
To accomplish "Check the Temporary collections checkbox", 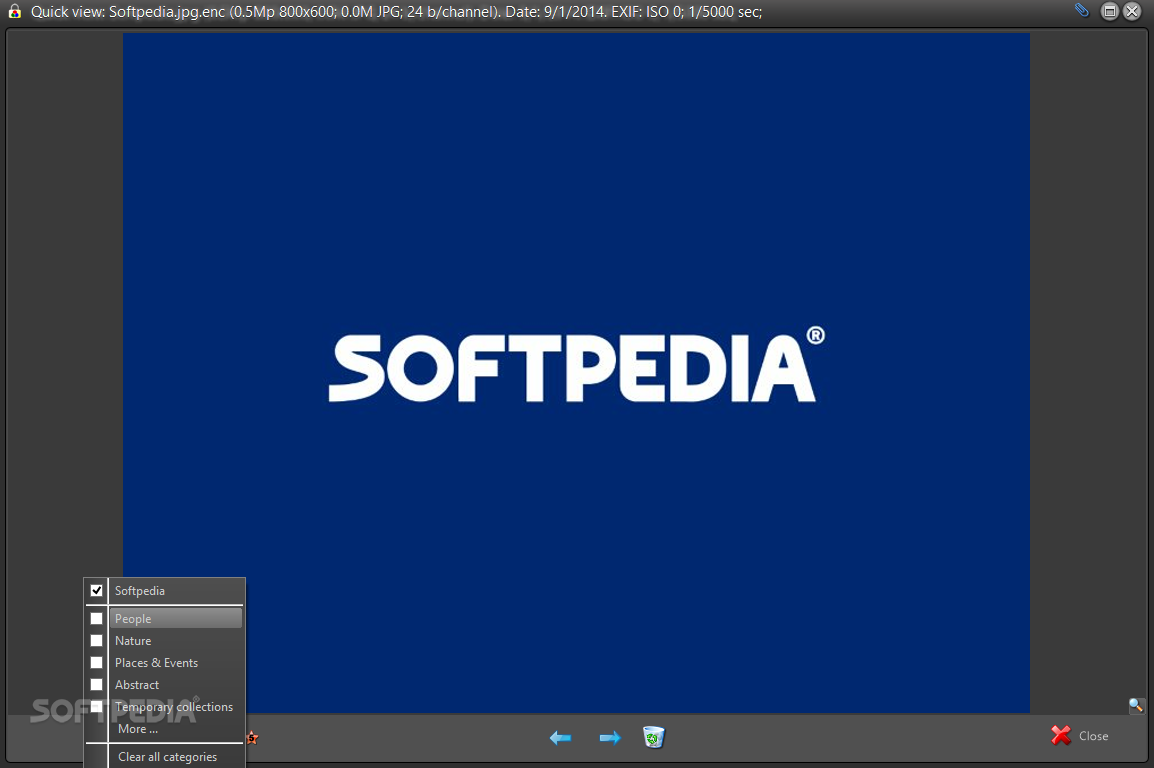I will (96, 706).
